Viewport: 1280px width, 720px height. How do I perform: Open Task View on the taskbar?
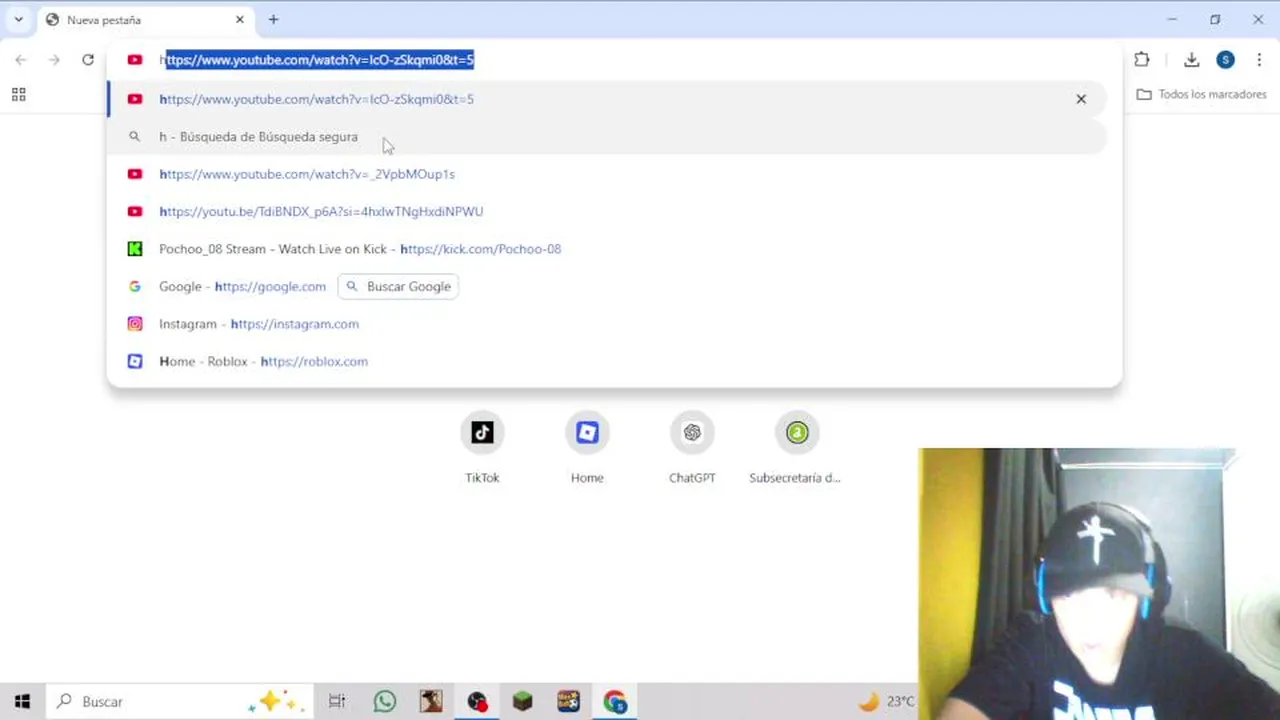click(x=337, y=702)
